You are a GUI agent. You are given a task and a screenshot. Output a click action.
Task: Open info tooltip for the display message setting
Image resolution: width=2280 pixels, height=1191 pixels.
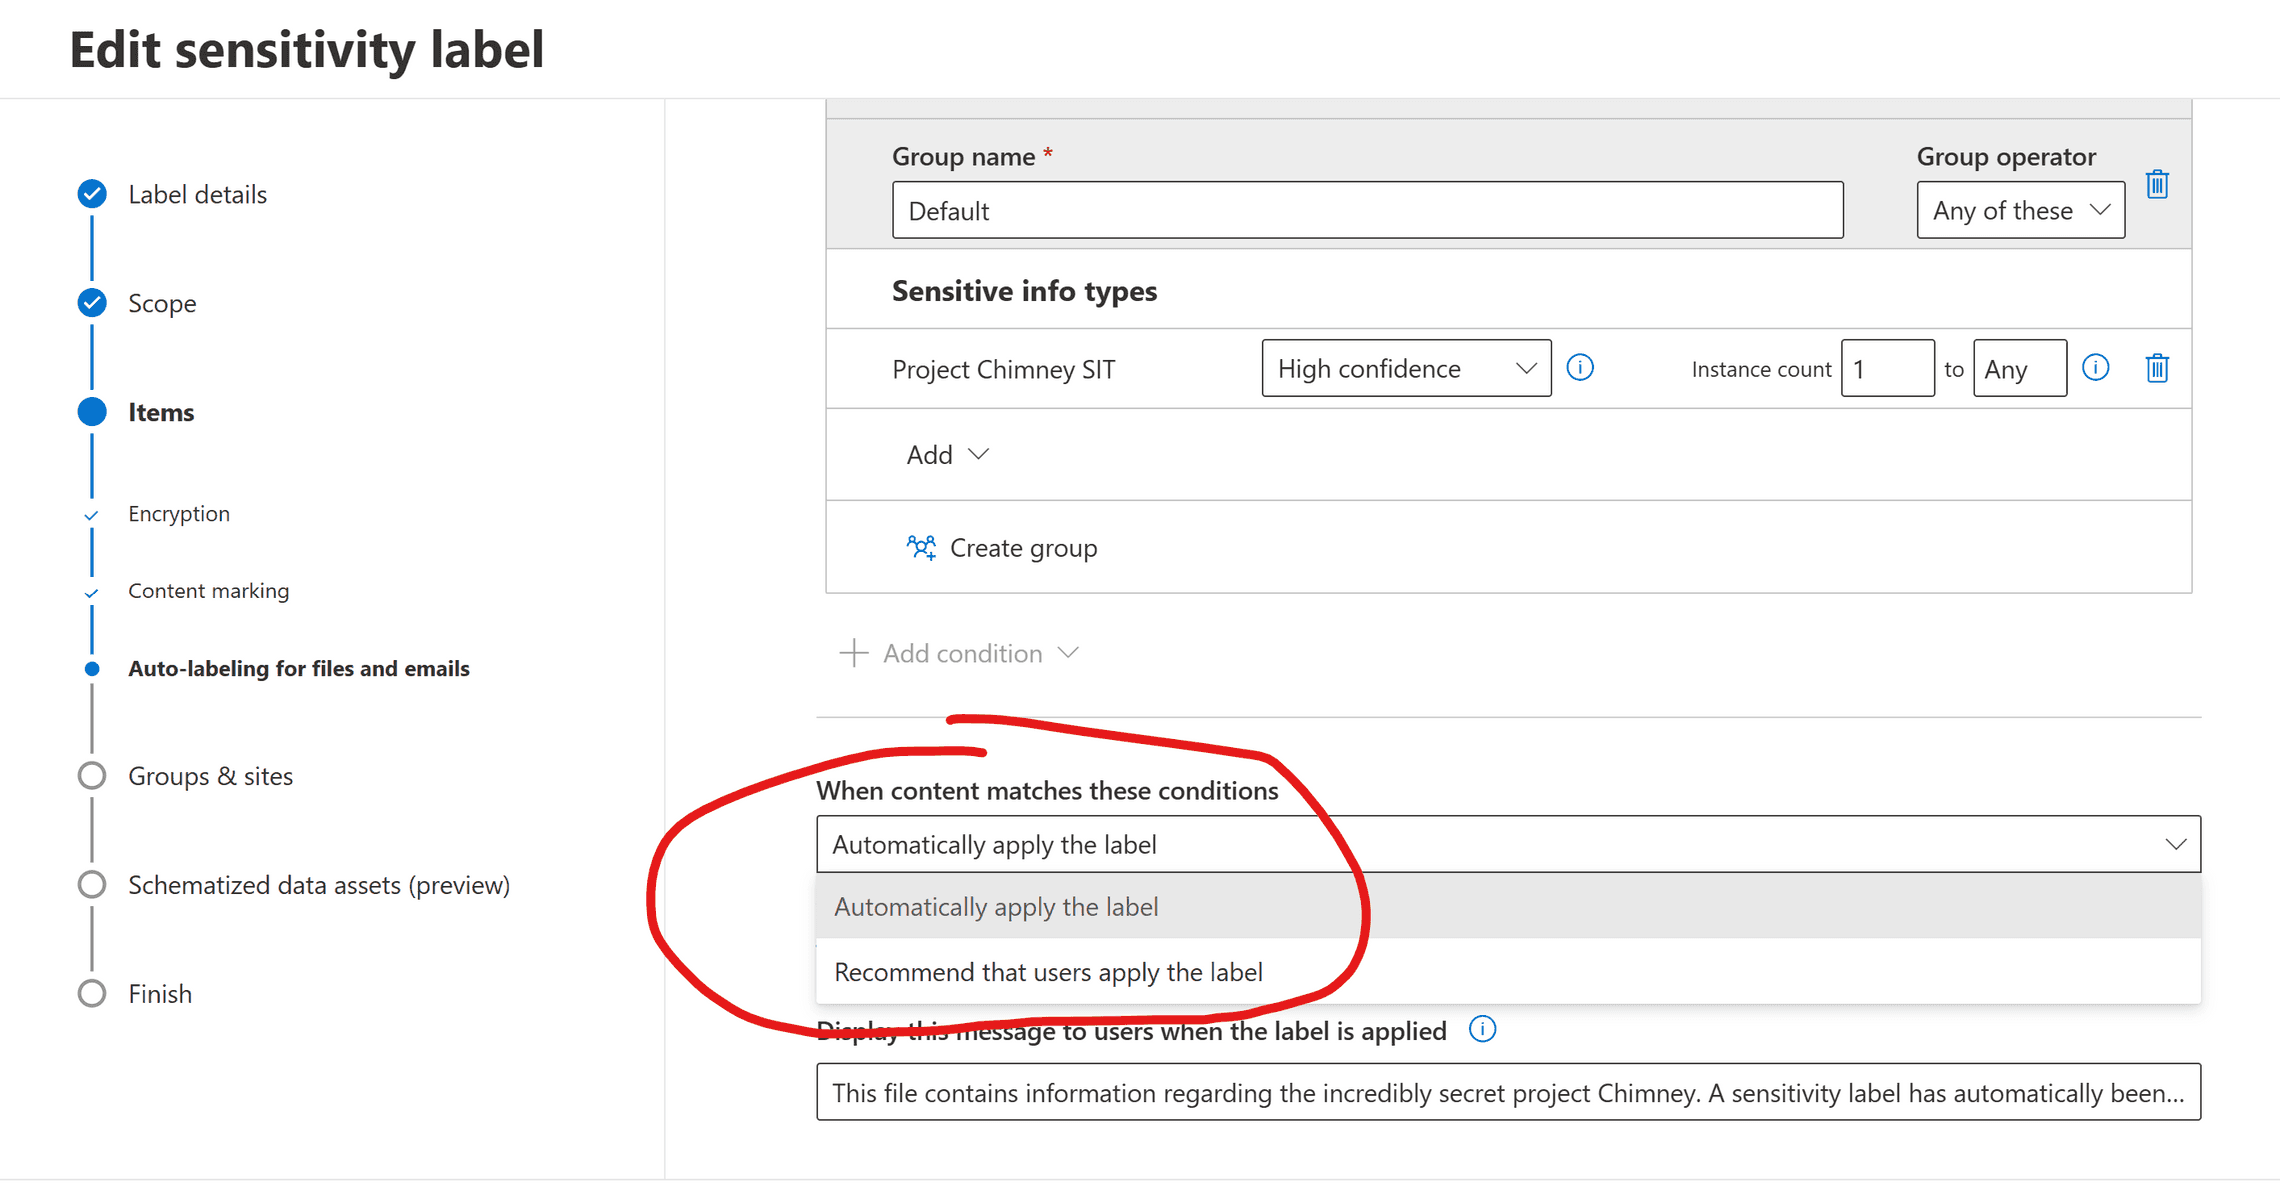coord(1482,1029)
